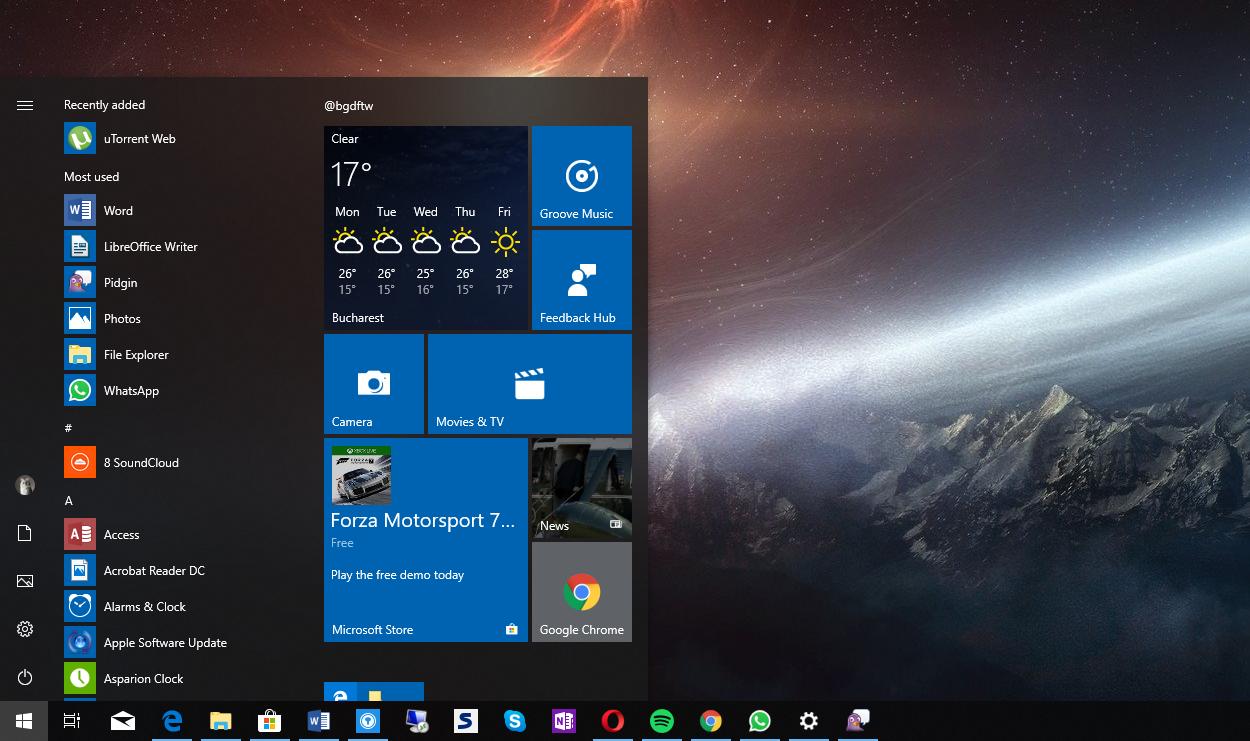1250x741 pixels.
Task: Open the Forza Motorsport 7 store tile
Action: tap(425, 540)
